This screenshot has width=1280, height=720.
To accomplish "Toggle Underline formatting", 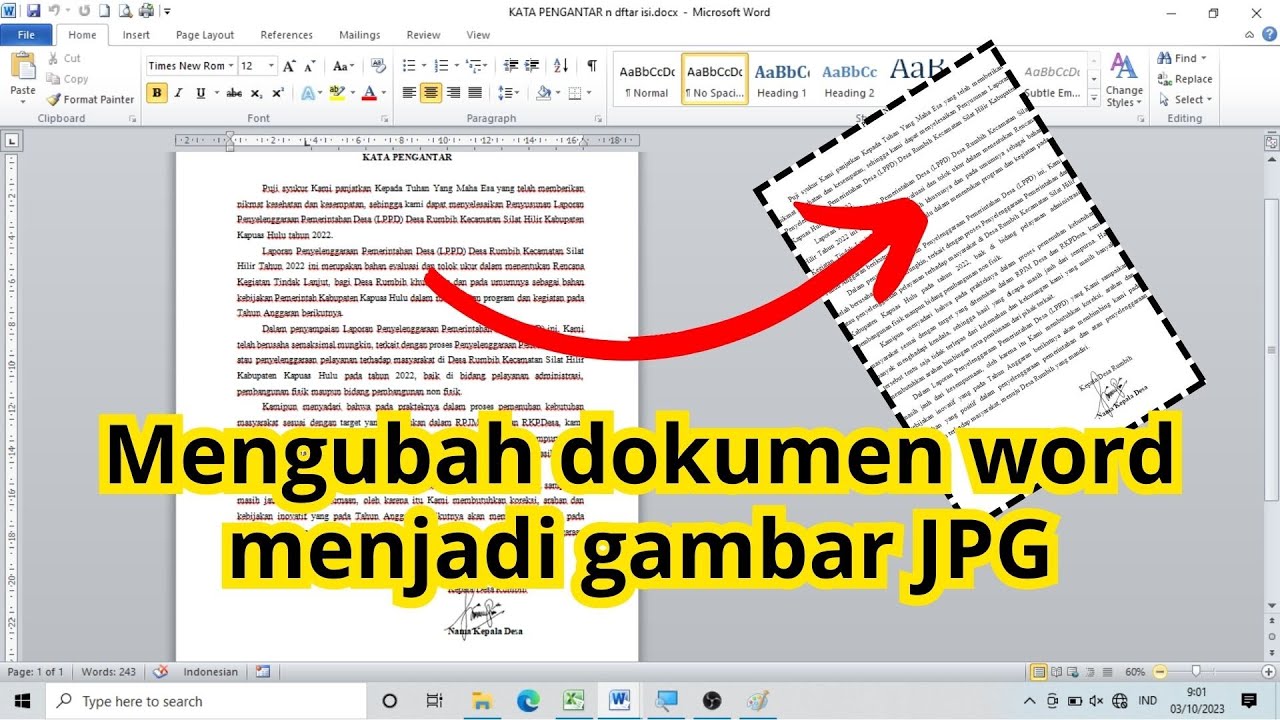I will point(200,93).
